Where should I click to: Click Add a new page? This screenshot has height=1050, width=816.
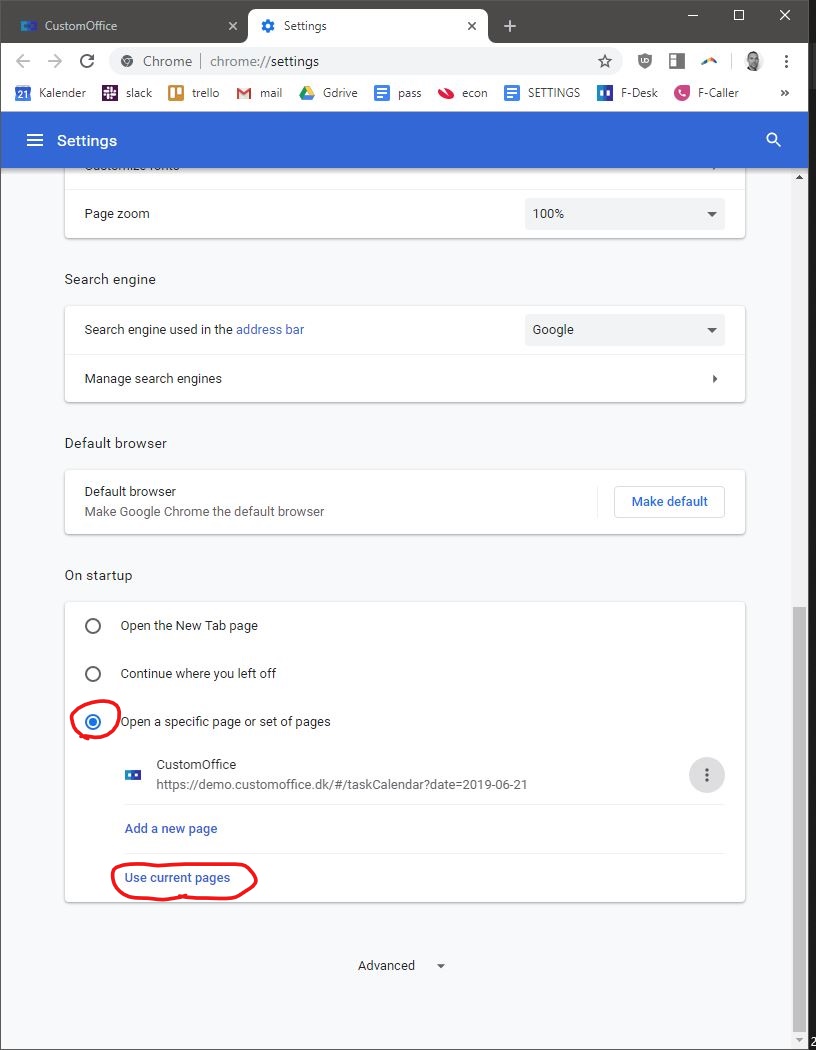coord(171,829)
